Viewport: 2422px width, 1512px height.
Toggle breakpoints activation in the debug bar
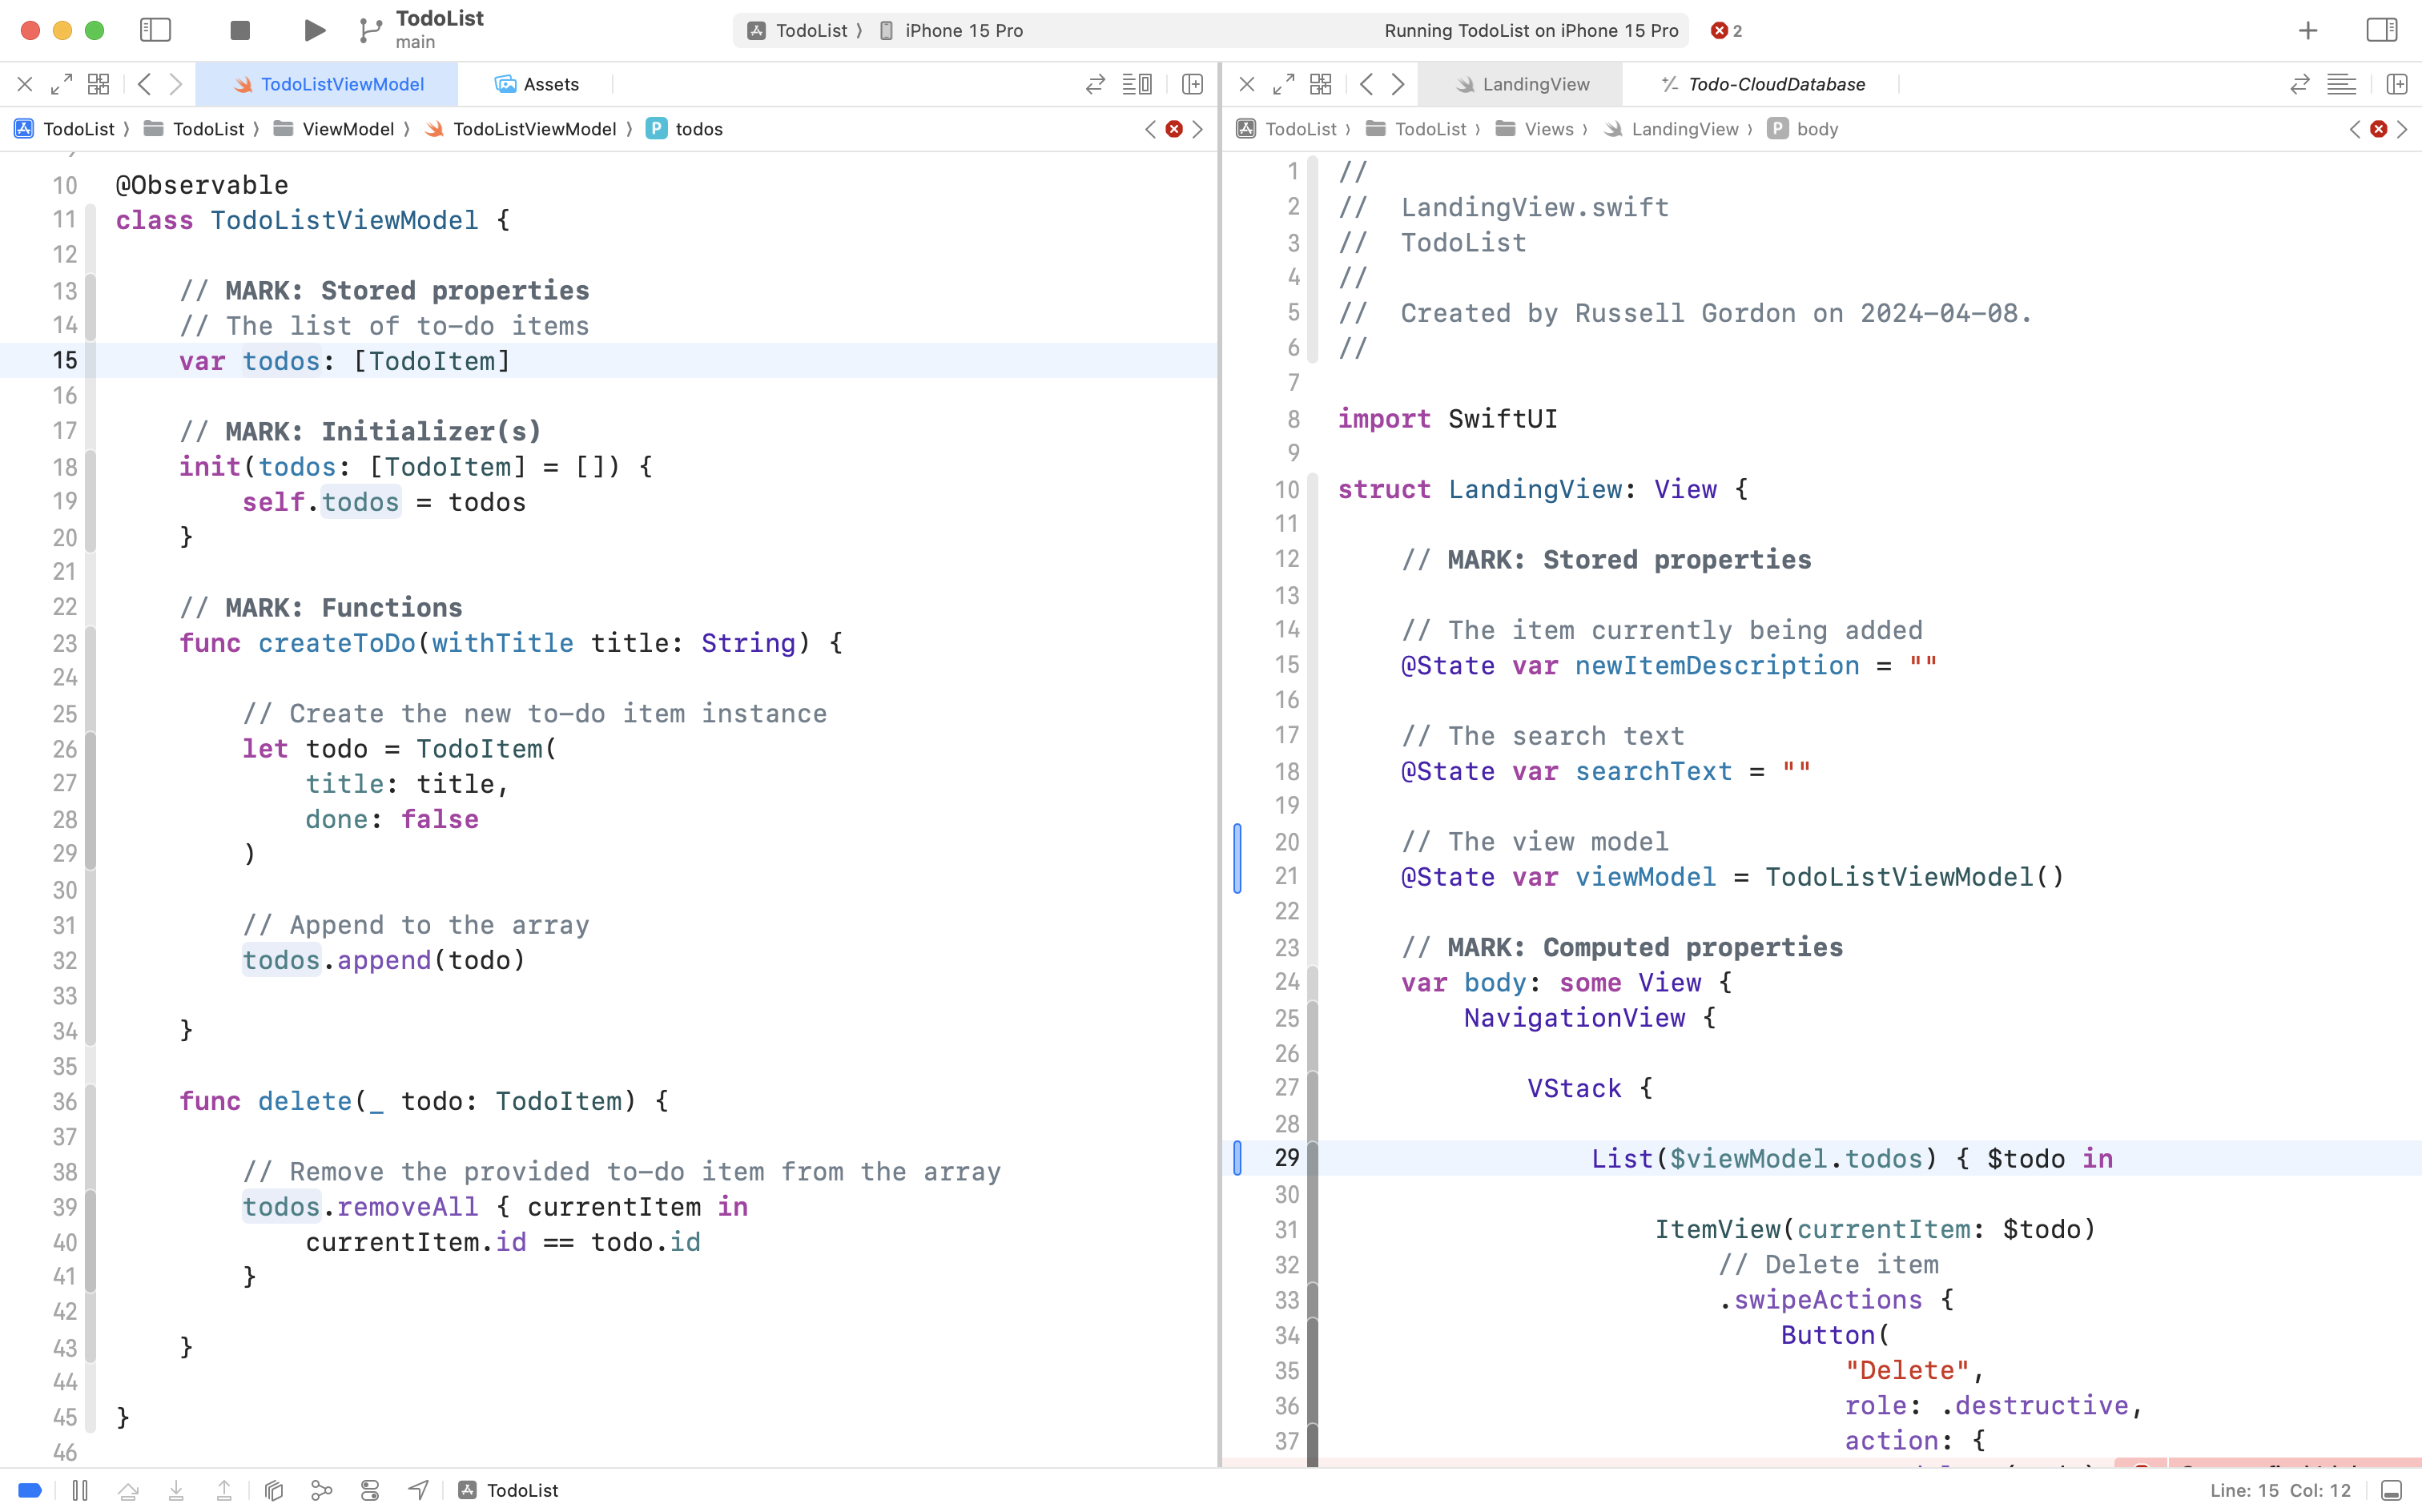pyautogui.click(x=30, y=1490)
